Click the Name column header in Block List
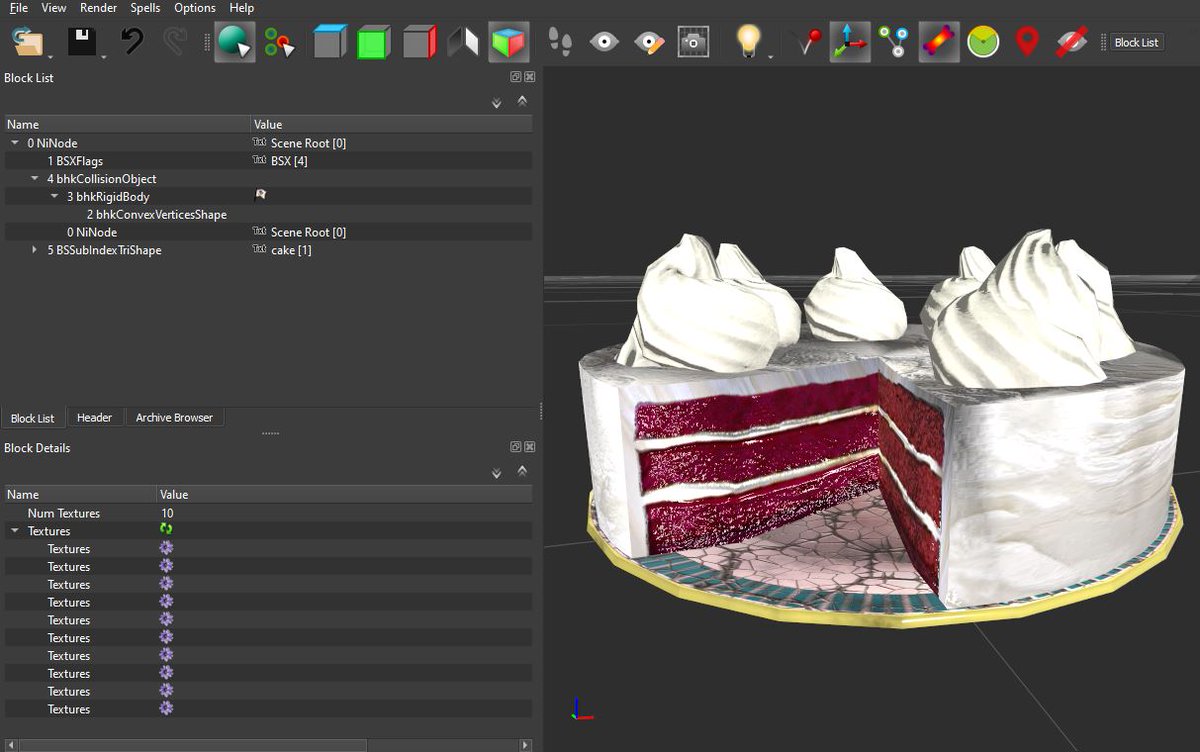Screen dimensions: 1200x752 [127, 125]
